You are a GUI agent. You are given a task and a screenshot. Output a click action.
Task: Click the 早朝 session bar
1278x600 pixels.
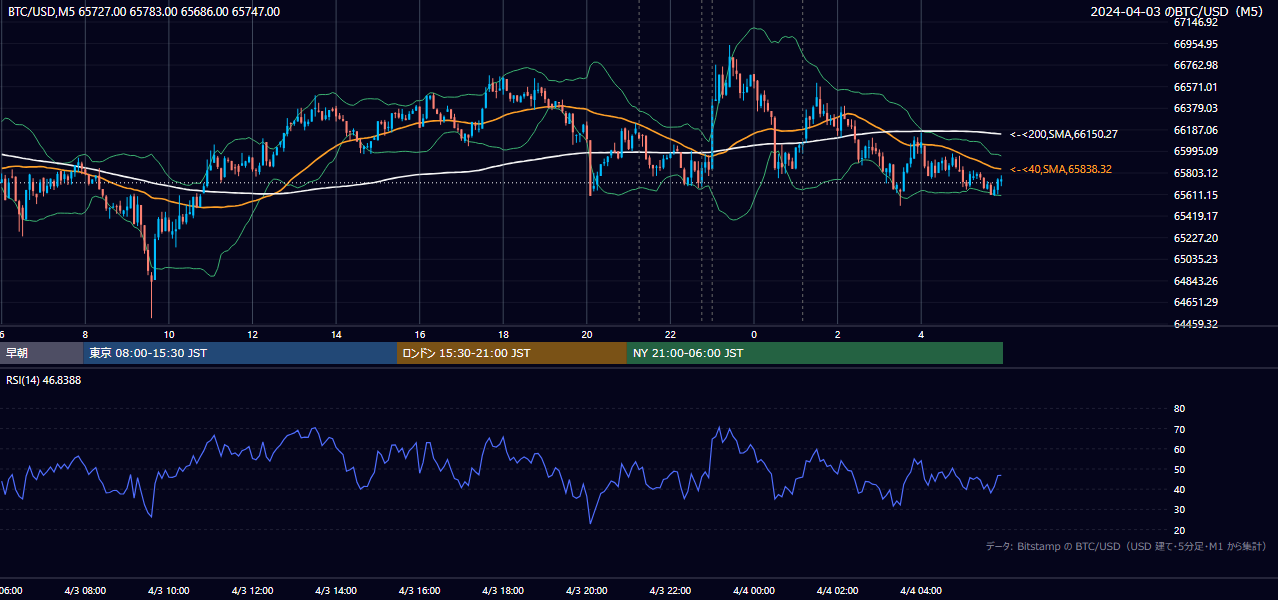pyautogui.click(x=41, y=353)
